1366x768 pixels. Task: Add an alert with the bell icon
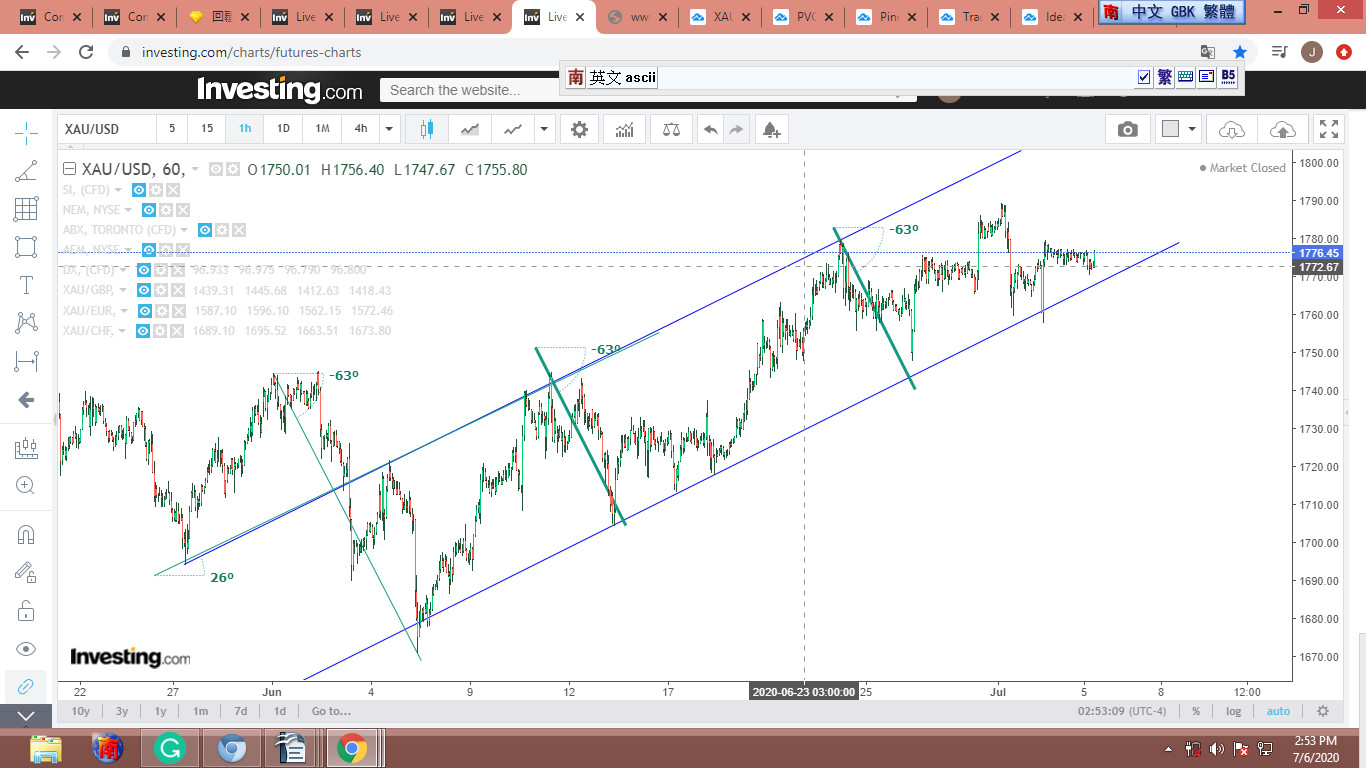tap(770, 129)
